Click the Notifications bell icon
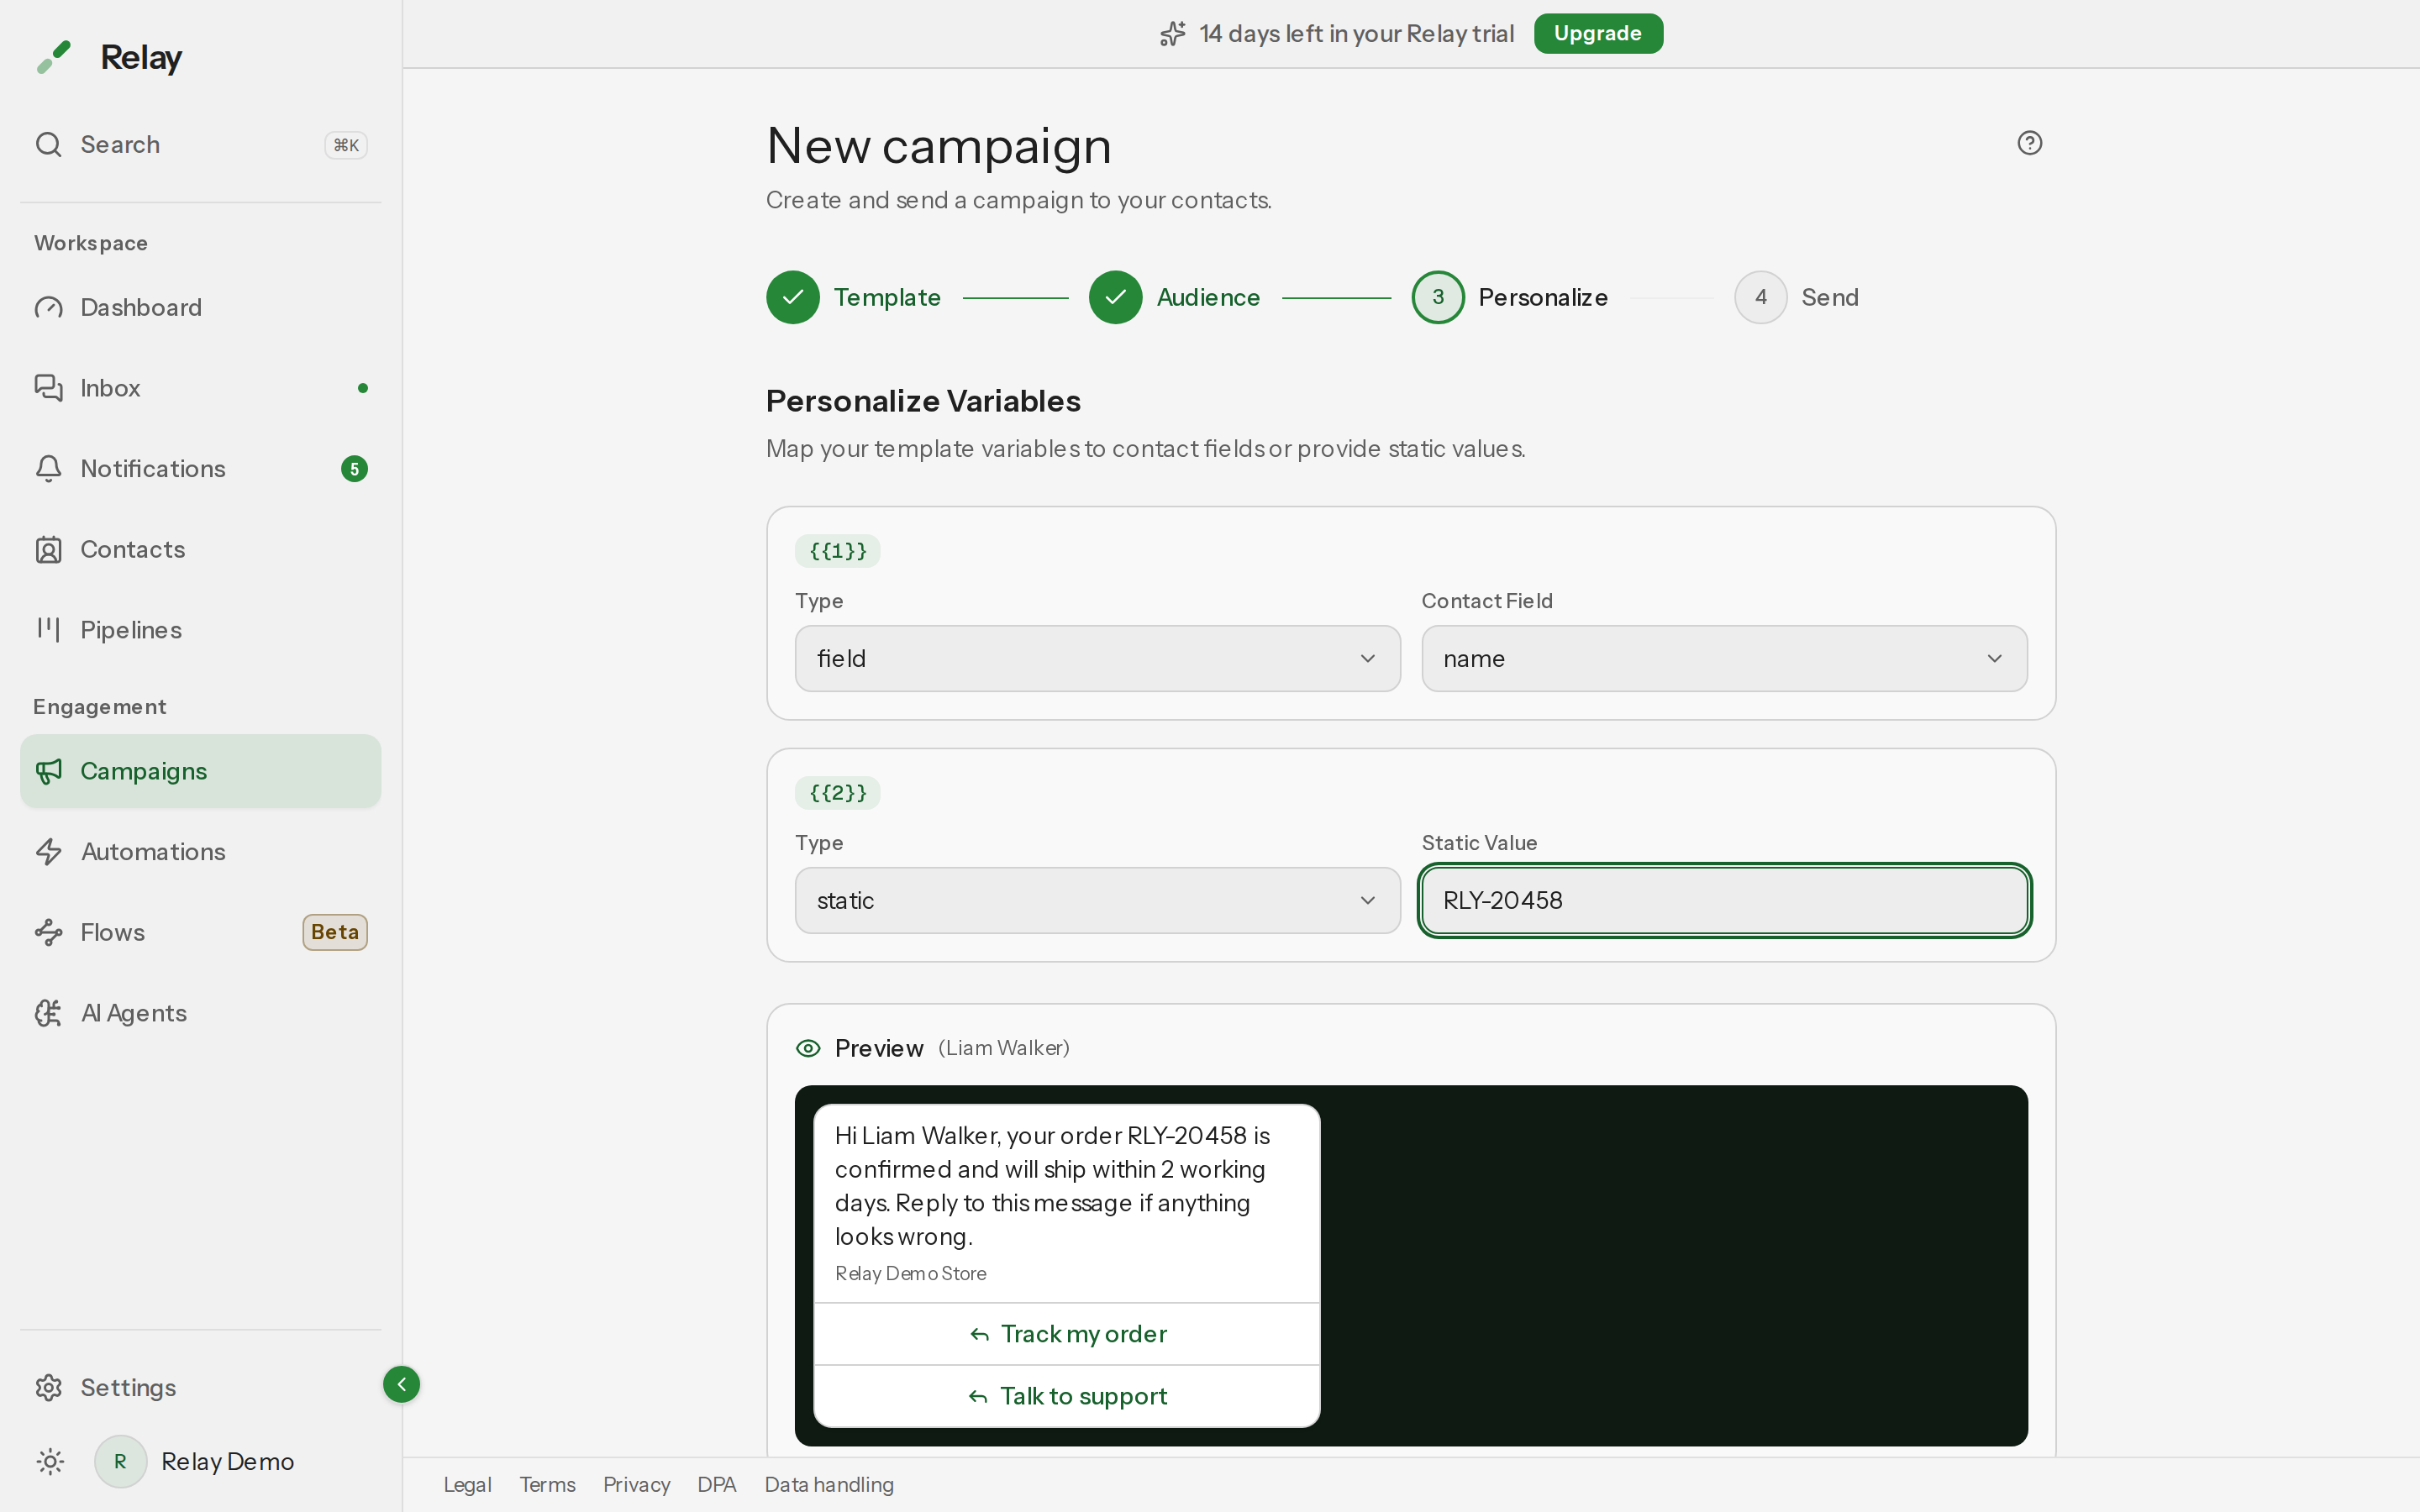 coord(49,469)
